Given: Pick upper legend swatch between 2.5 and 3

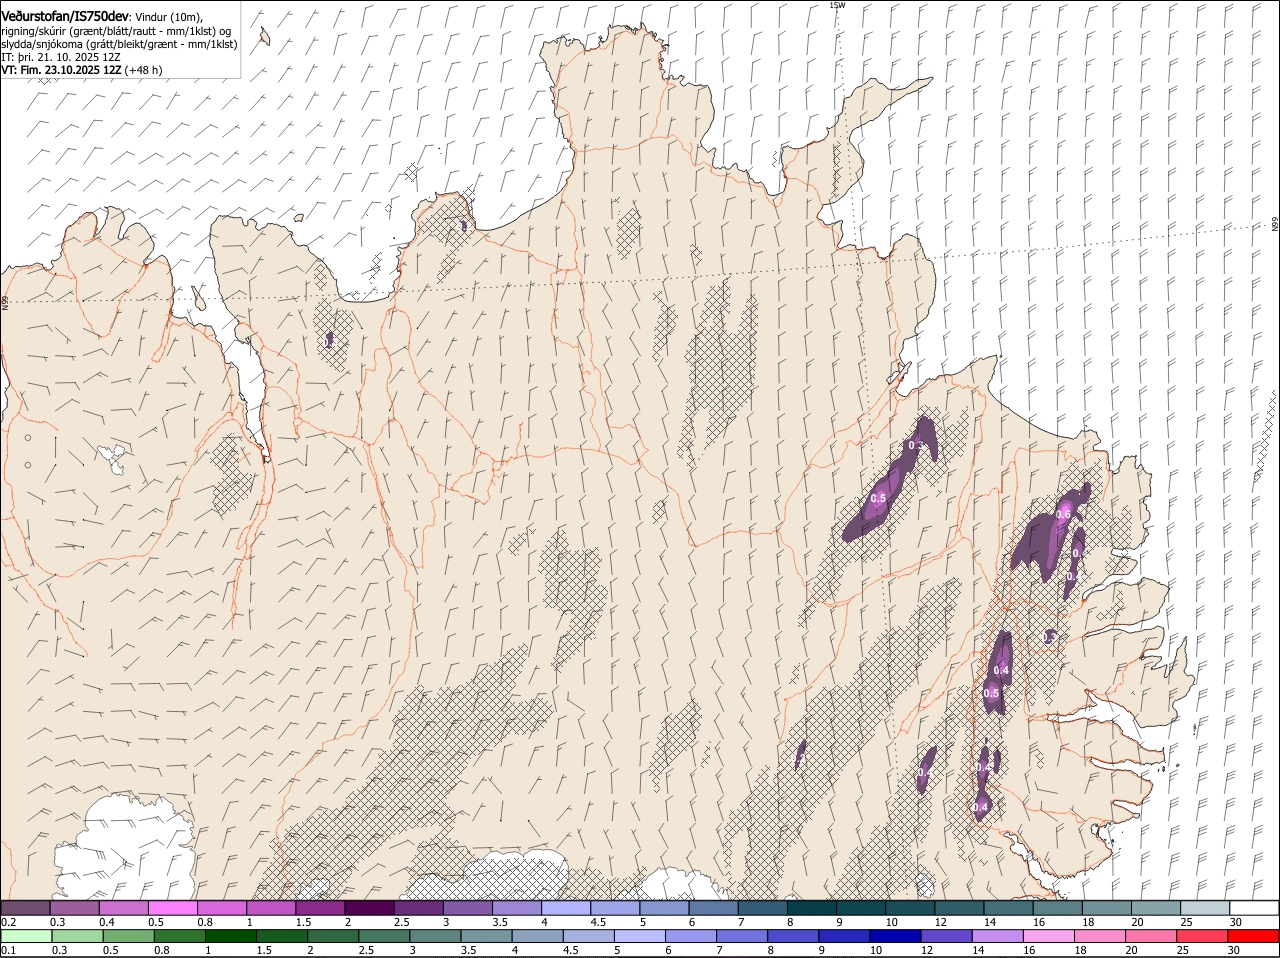Looking at the screenshot, I should point(418,908).
